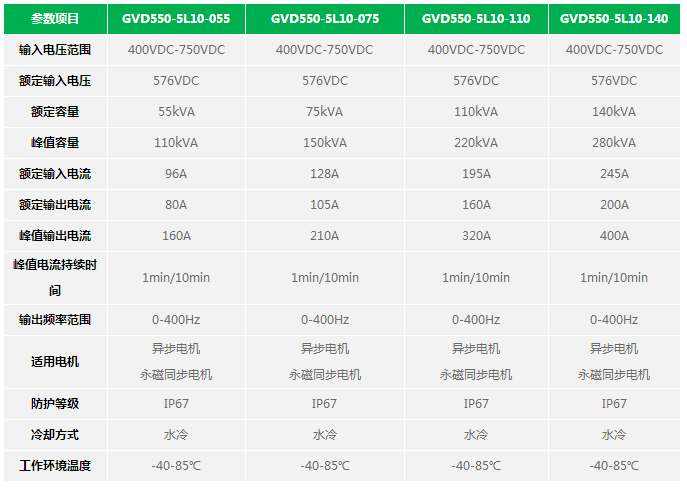Click the 额定容量 row label
687x503 pixels.
[x=55, y=112]
